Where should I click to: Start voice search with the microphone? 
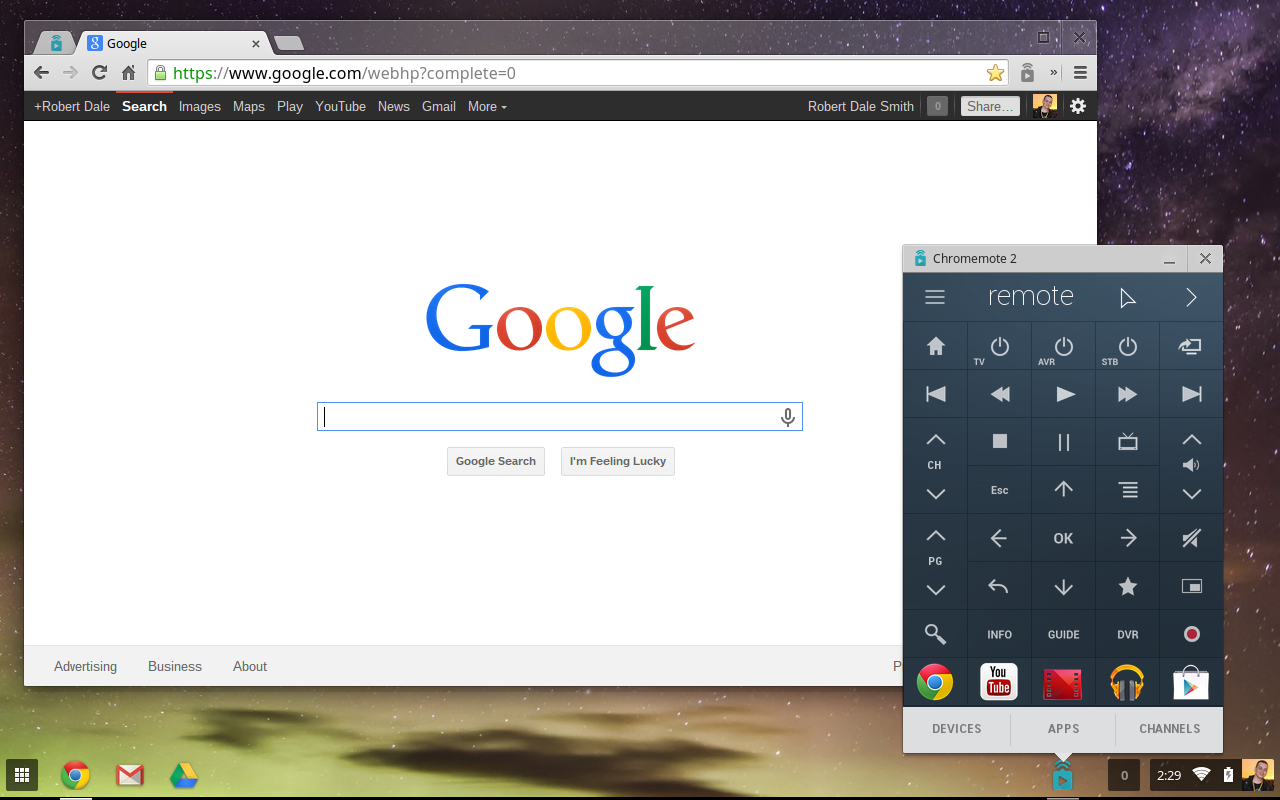click(x=788, y=417)
